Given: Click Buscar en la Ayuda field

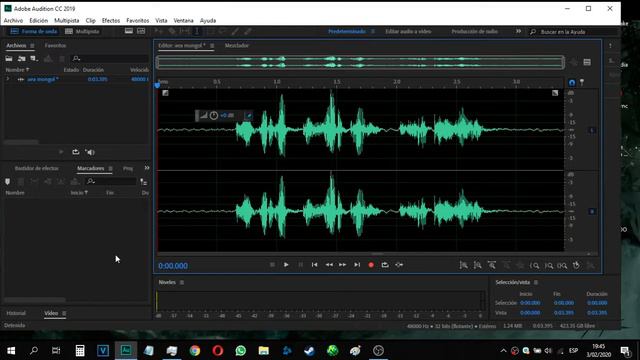Looking at the screenshot, I should coord(573,32).
